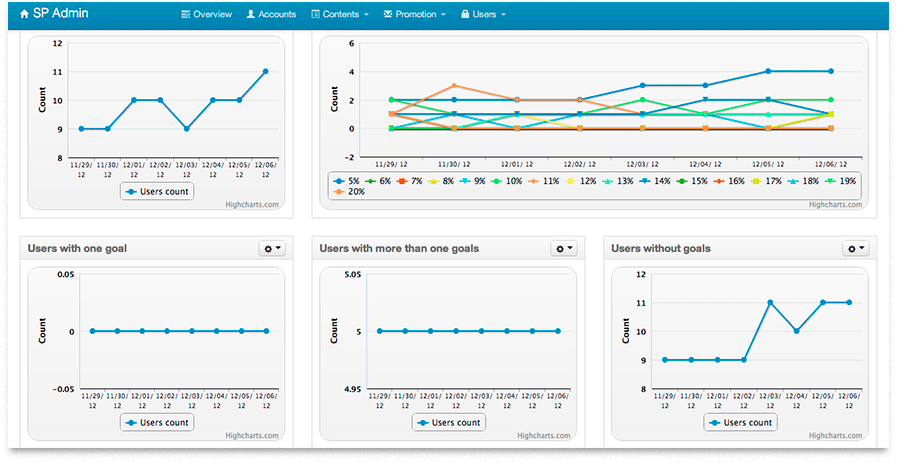
Task: Expand the Promotion dropdown menu
Action: 414,15
